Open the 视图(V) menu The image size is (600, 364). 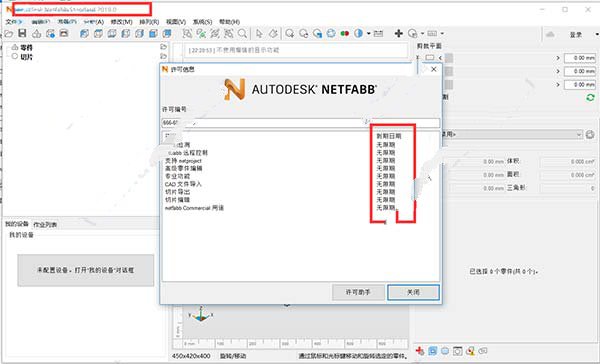(176, 22)
